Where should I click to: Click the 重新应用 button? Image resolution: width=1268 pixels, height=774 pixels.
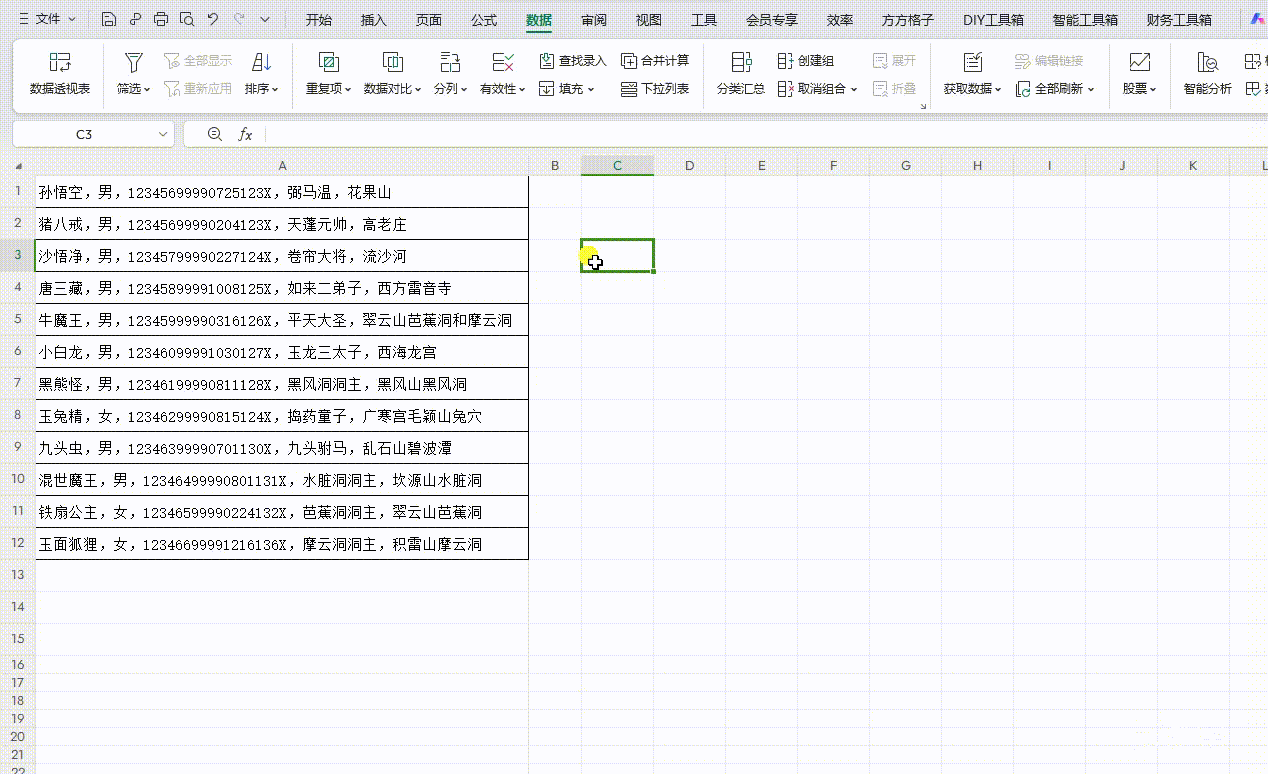point(198,89)
